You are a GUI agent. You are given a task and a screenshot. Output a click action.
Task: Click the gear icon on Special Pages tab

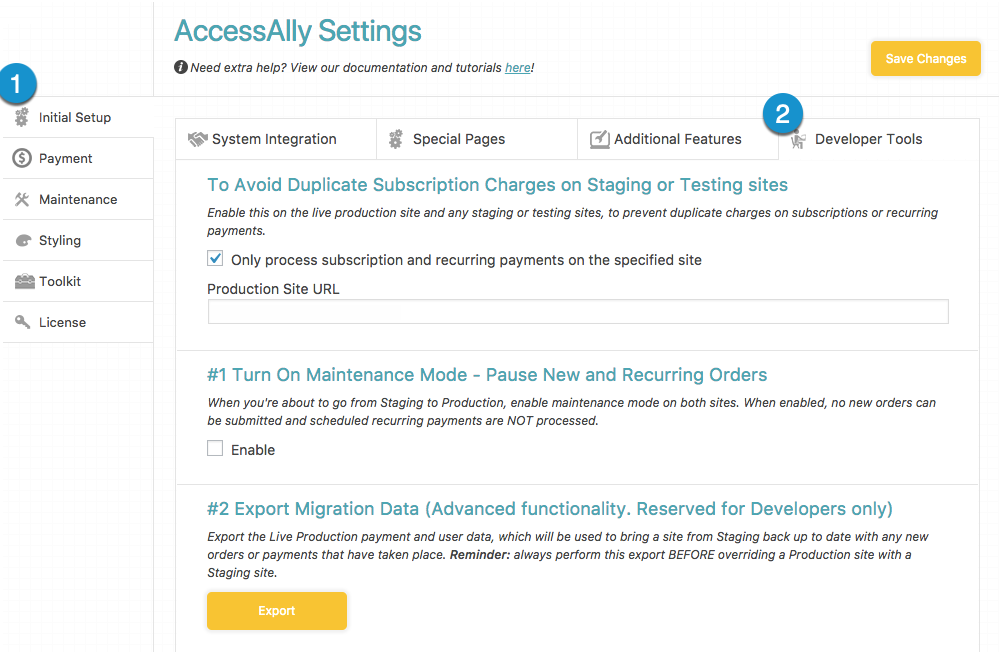click(x=396, y=139)
